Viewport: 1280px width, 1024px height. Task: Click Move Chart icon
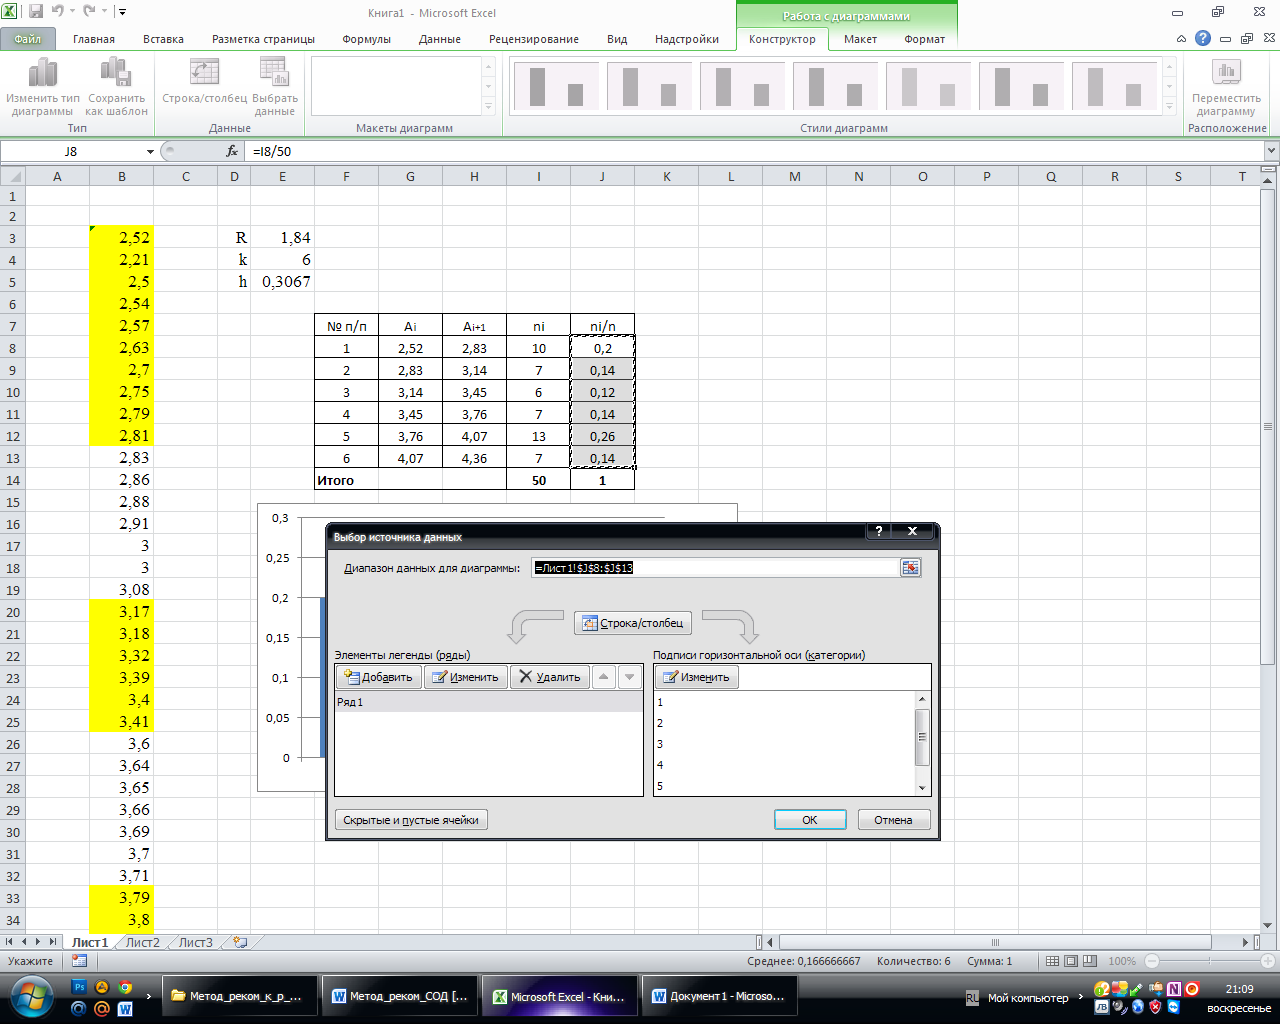click(1226, 72)
